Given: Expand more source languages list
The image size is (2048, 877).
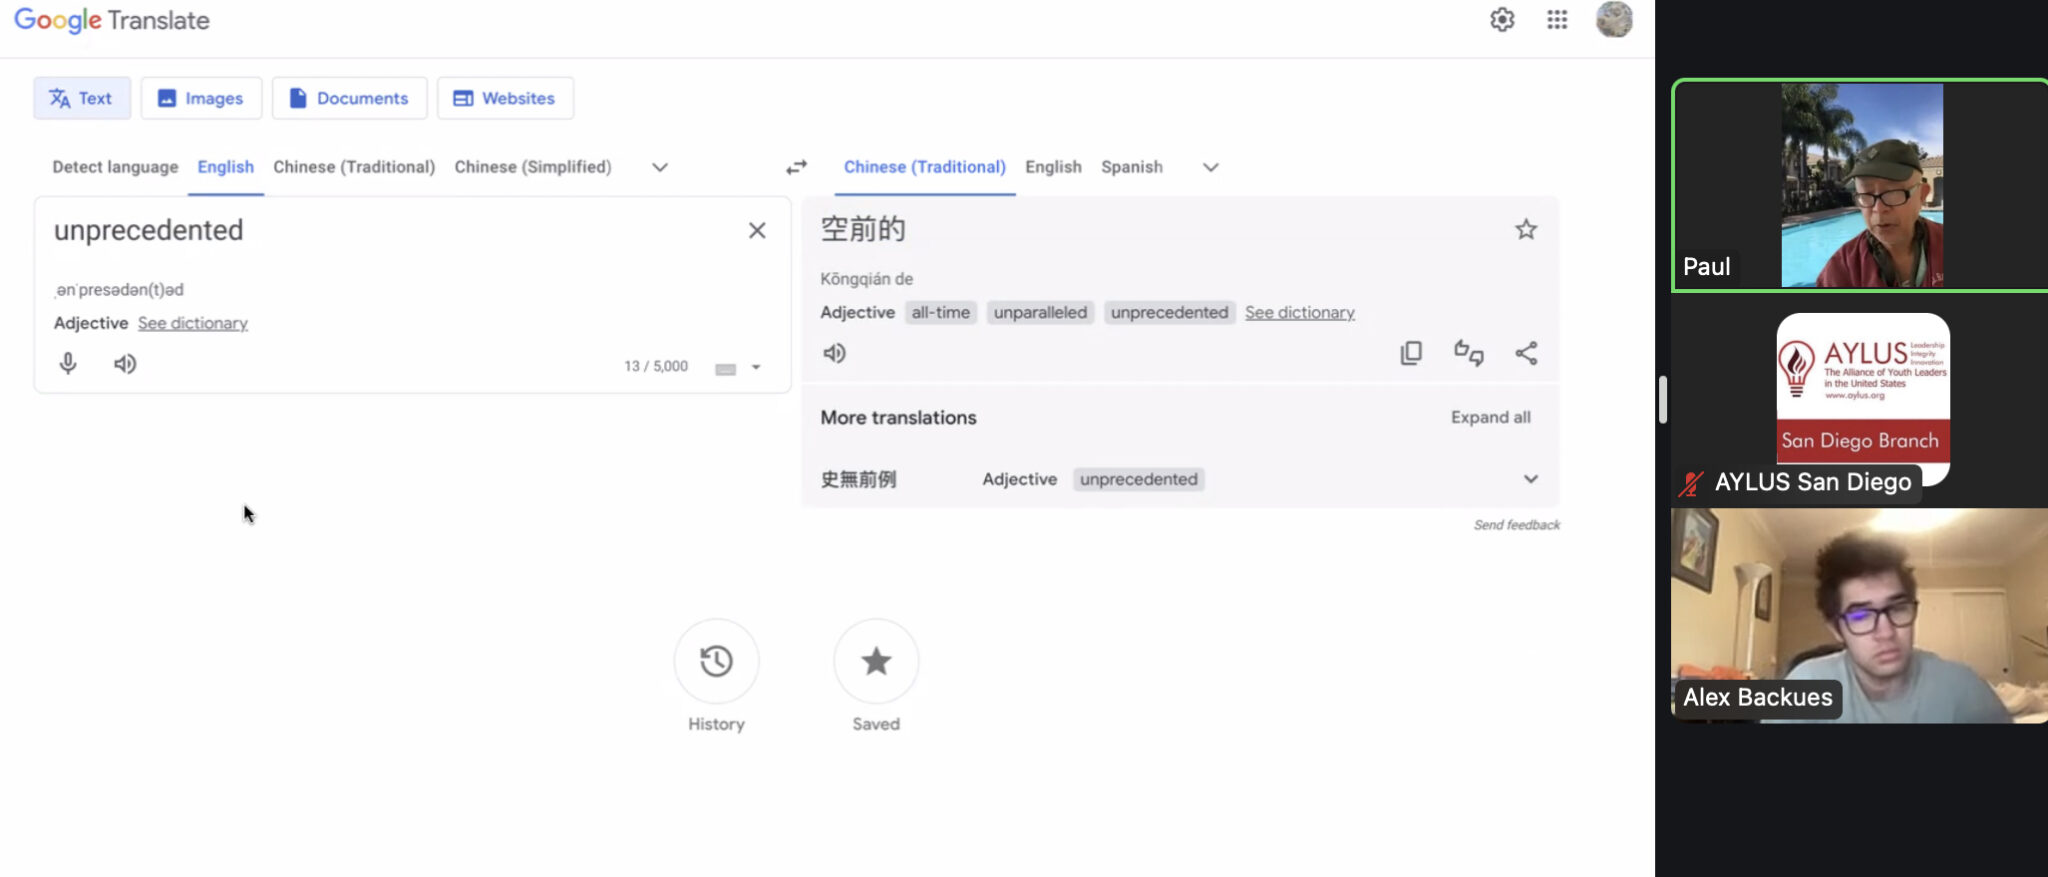Looking at the screenshot, I should [x=660, y=167].
